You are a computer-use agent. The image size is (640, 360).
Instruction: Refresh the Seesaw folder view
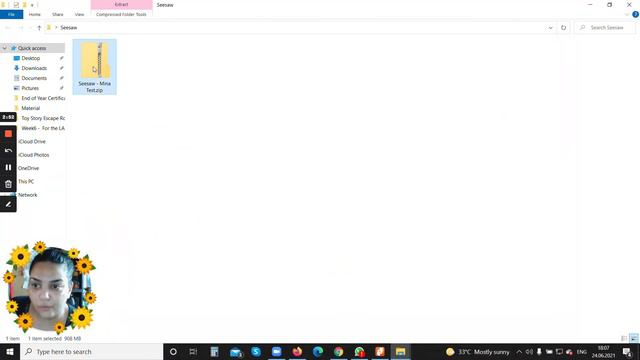click(563, 28)
